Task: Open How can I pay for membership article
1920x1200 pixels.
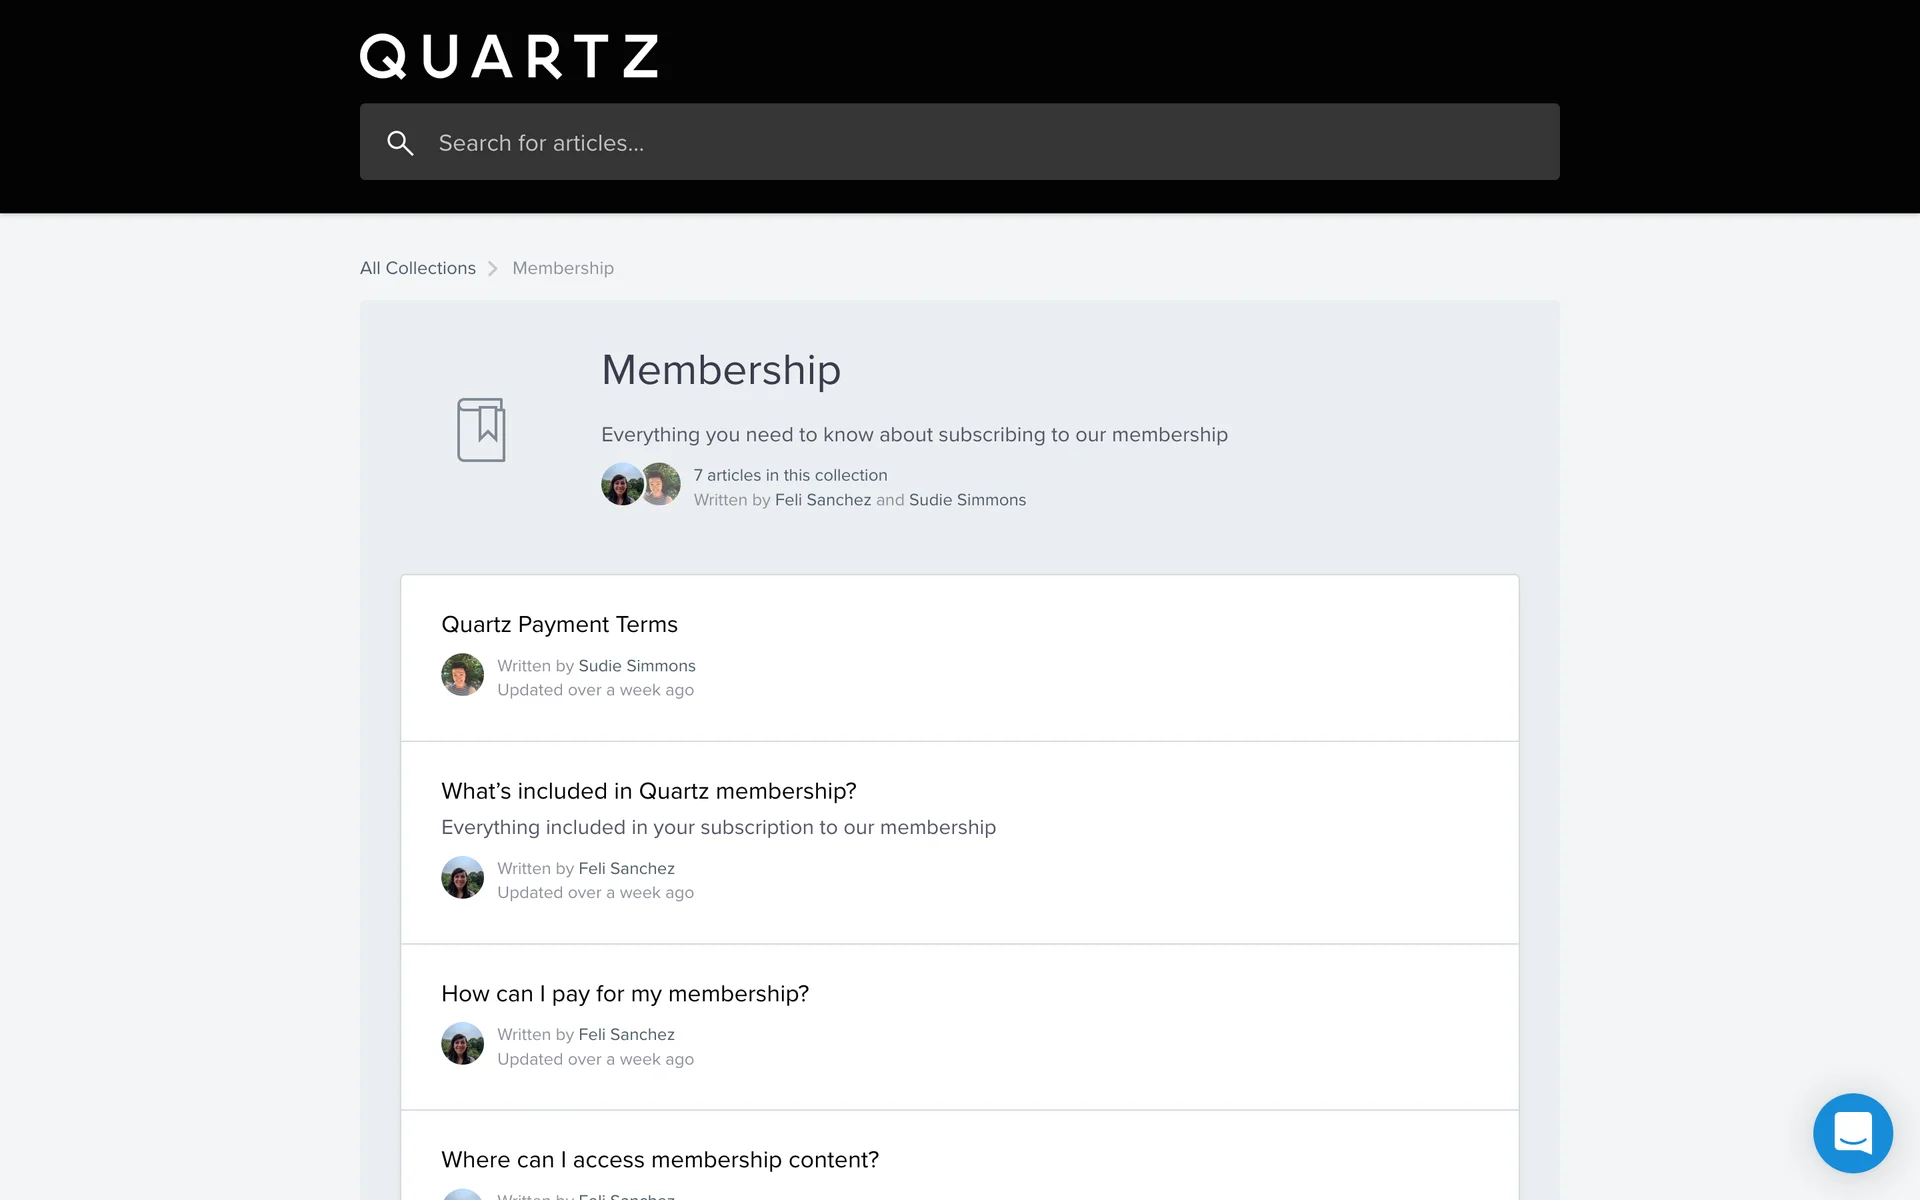Action: coord(625,994)
